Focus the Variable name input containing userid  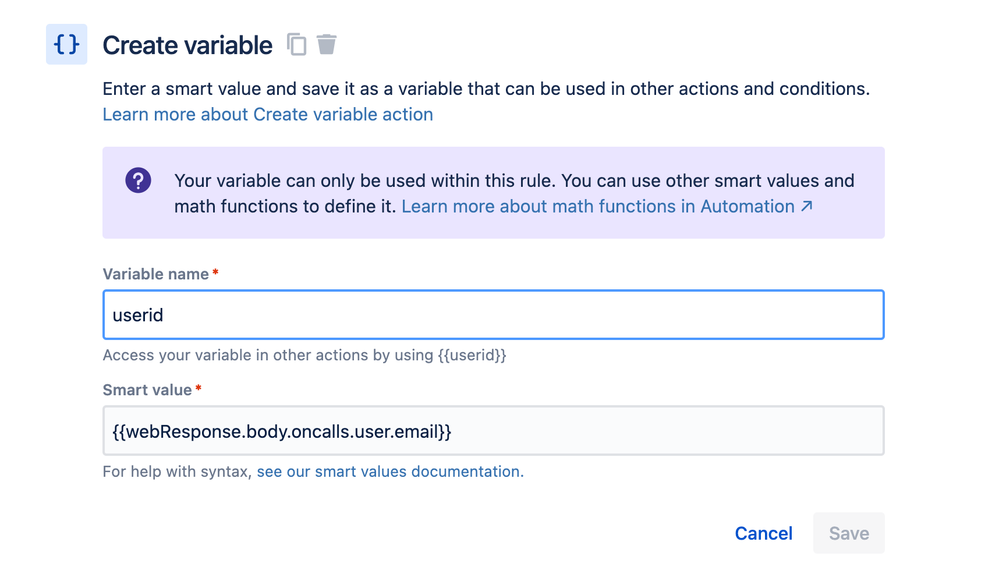click(493, 315)
